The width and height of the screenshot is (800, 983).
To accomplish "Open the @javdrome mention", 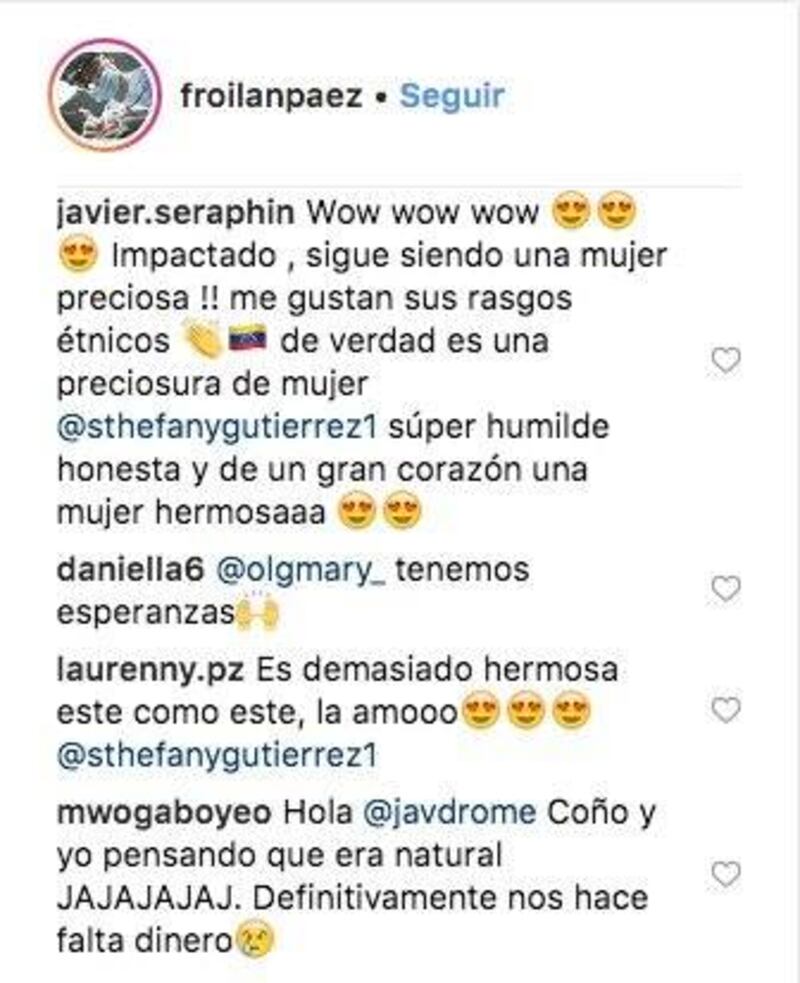I will pyautogui.click(x=449, y=814).
